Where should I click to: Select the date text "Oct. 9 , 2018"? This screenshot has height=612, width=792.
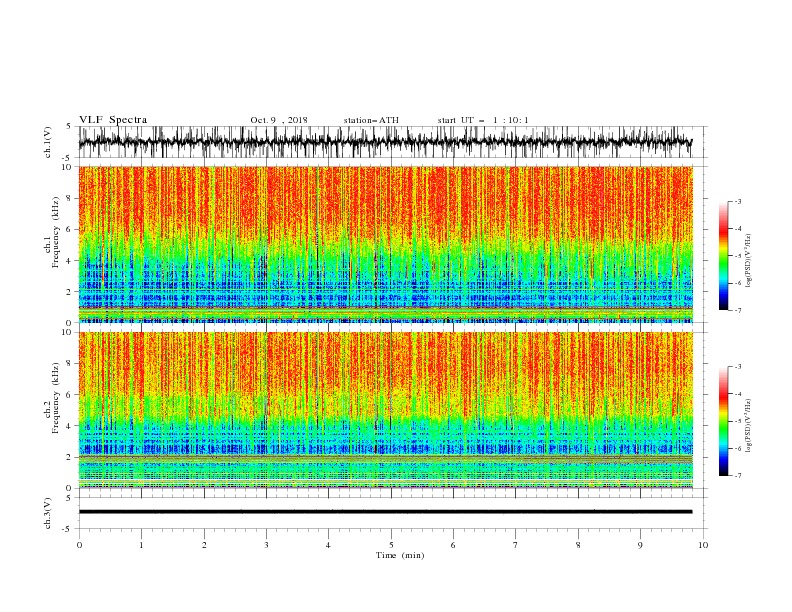(x=279, y=120)
